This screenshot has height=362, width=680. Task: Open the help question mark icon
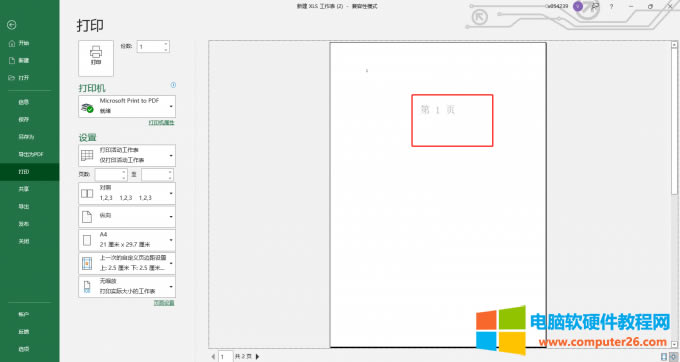coord(611,7)
